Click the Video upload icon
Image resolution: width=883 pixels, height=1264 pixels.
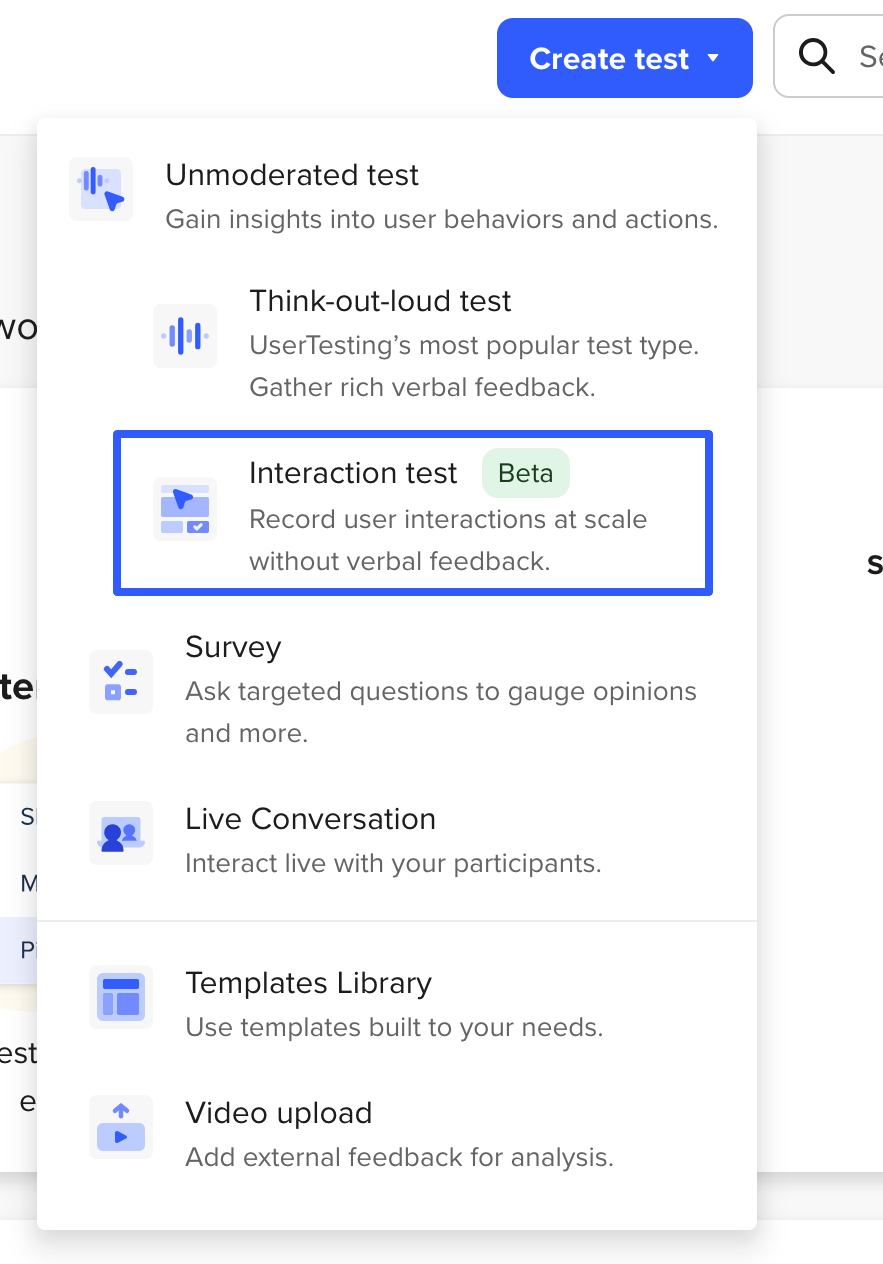121,1126
